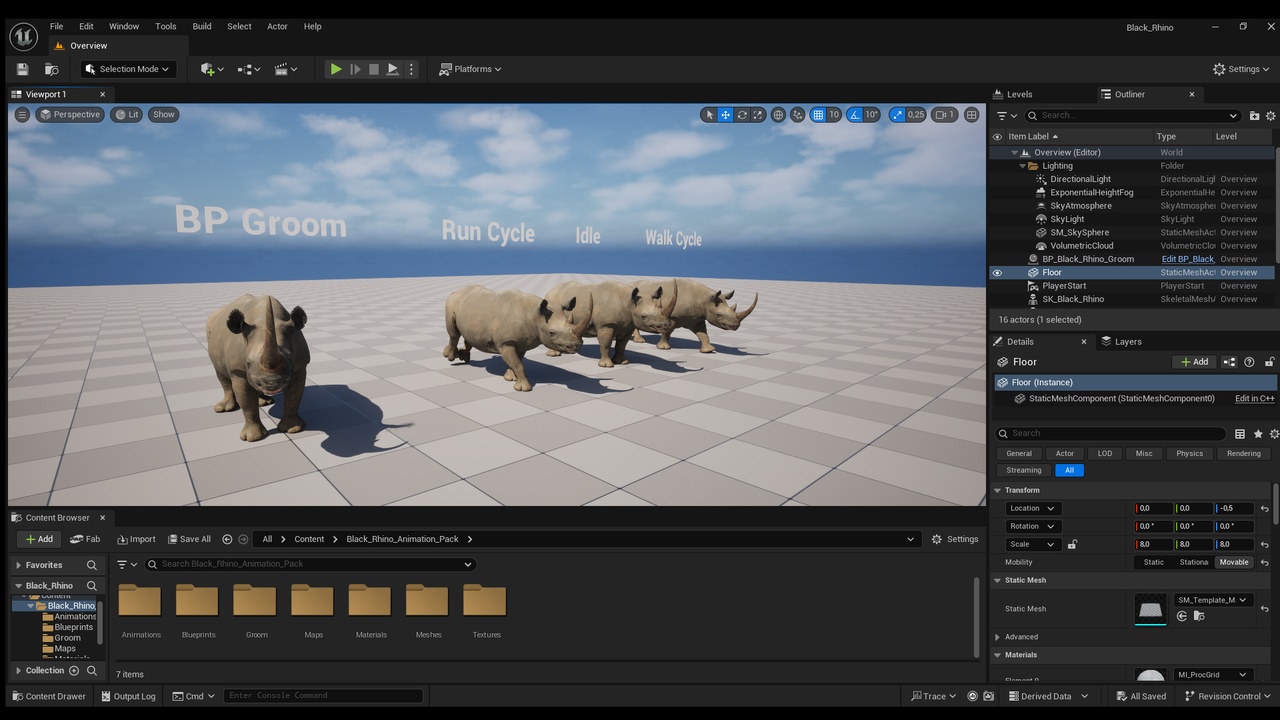Click the Blueprint/add script icon in Details
The image size is (1280, 720).
click(1230, 362)
